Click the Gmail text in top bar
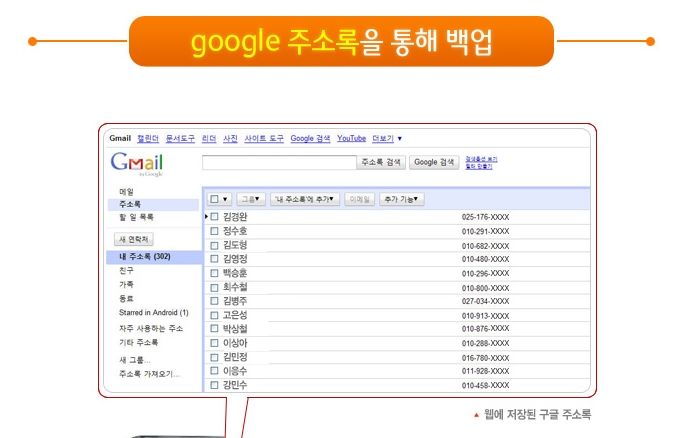The height and width of the screenshot is (438, 688). [x=120, y=138]
